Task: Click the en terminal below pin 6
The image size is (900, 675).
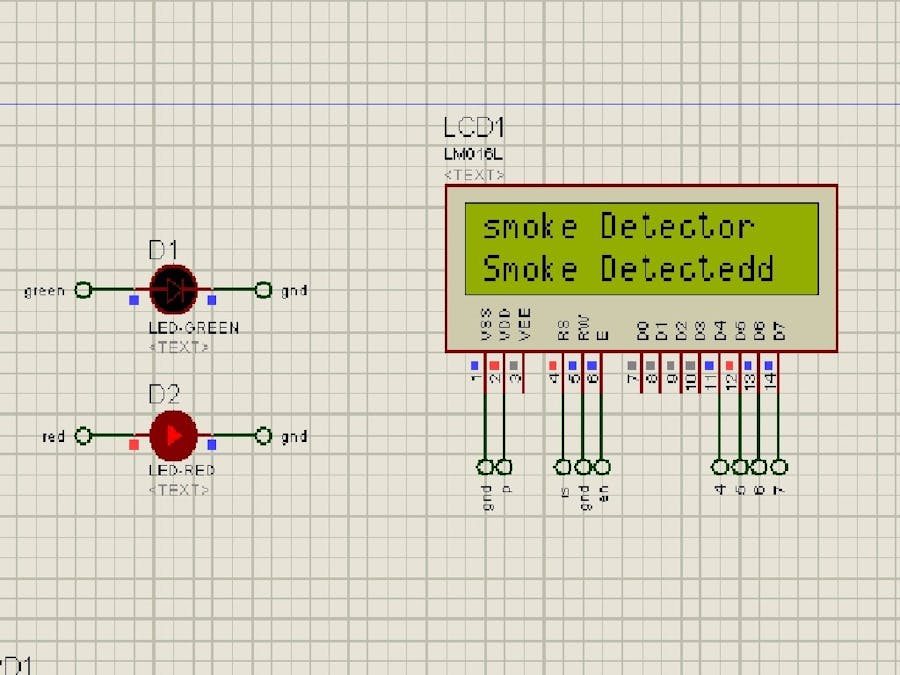Action: click(602, 466)
